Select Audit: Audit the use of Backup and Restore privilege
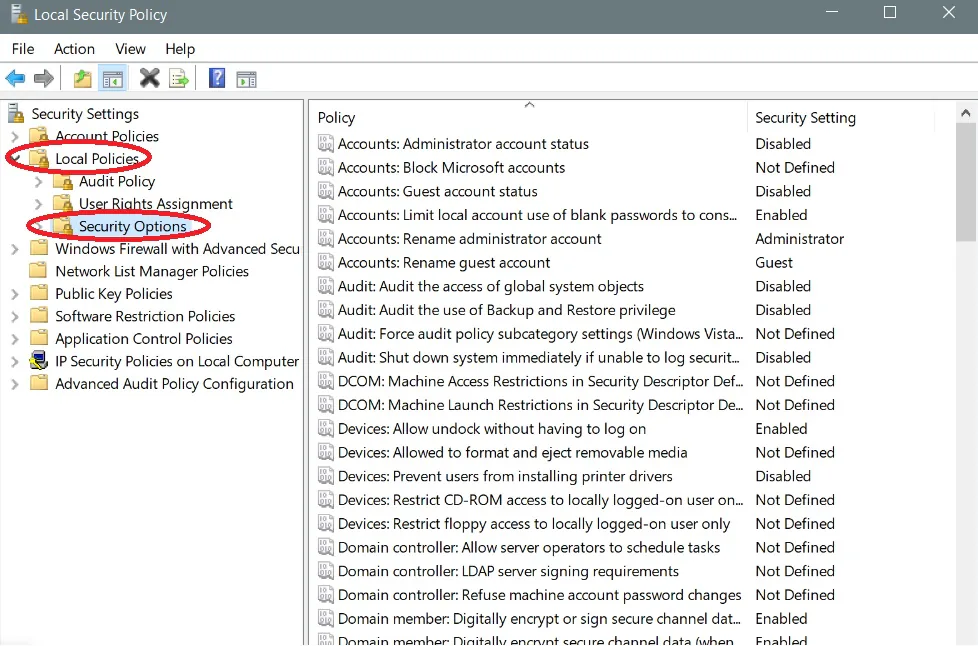This screenshot has height=646, width=978. tap(506, 310)
